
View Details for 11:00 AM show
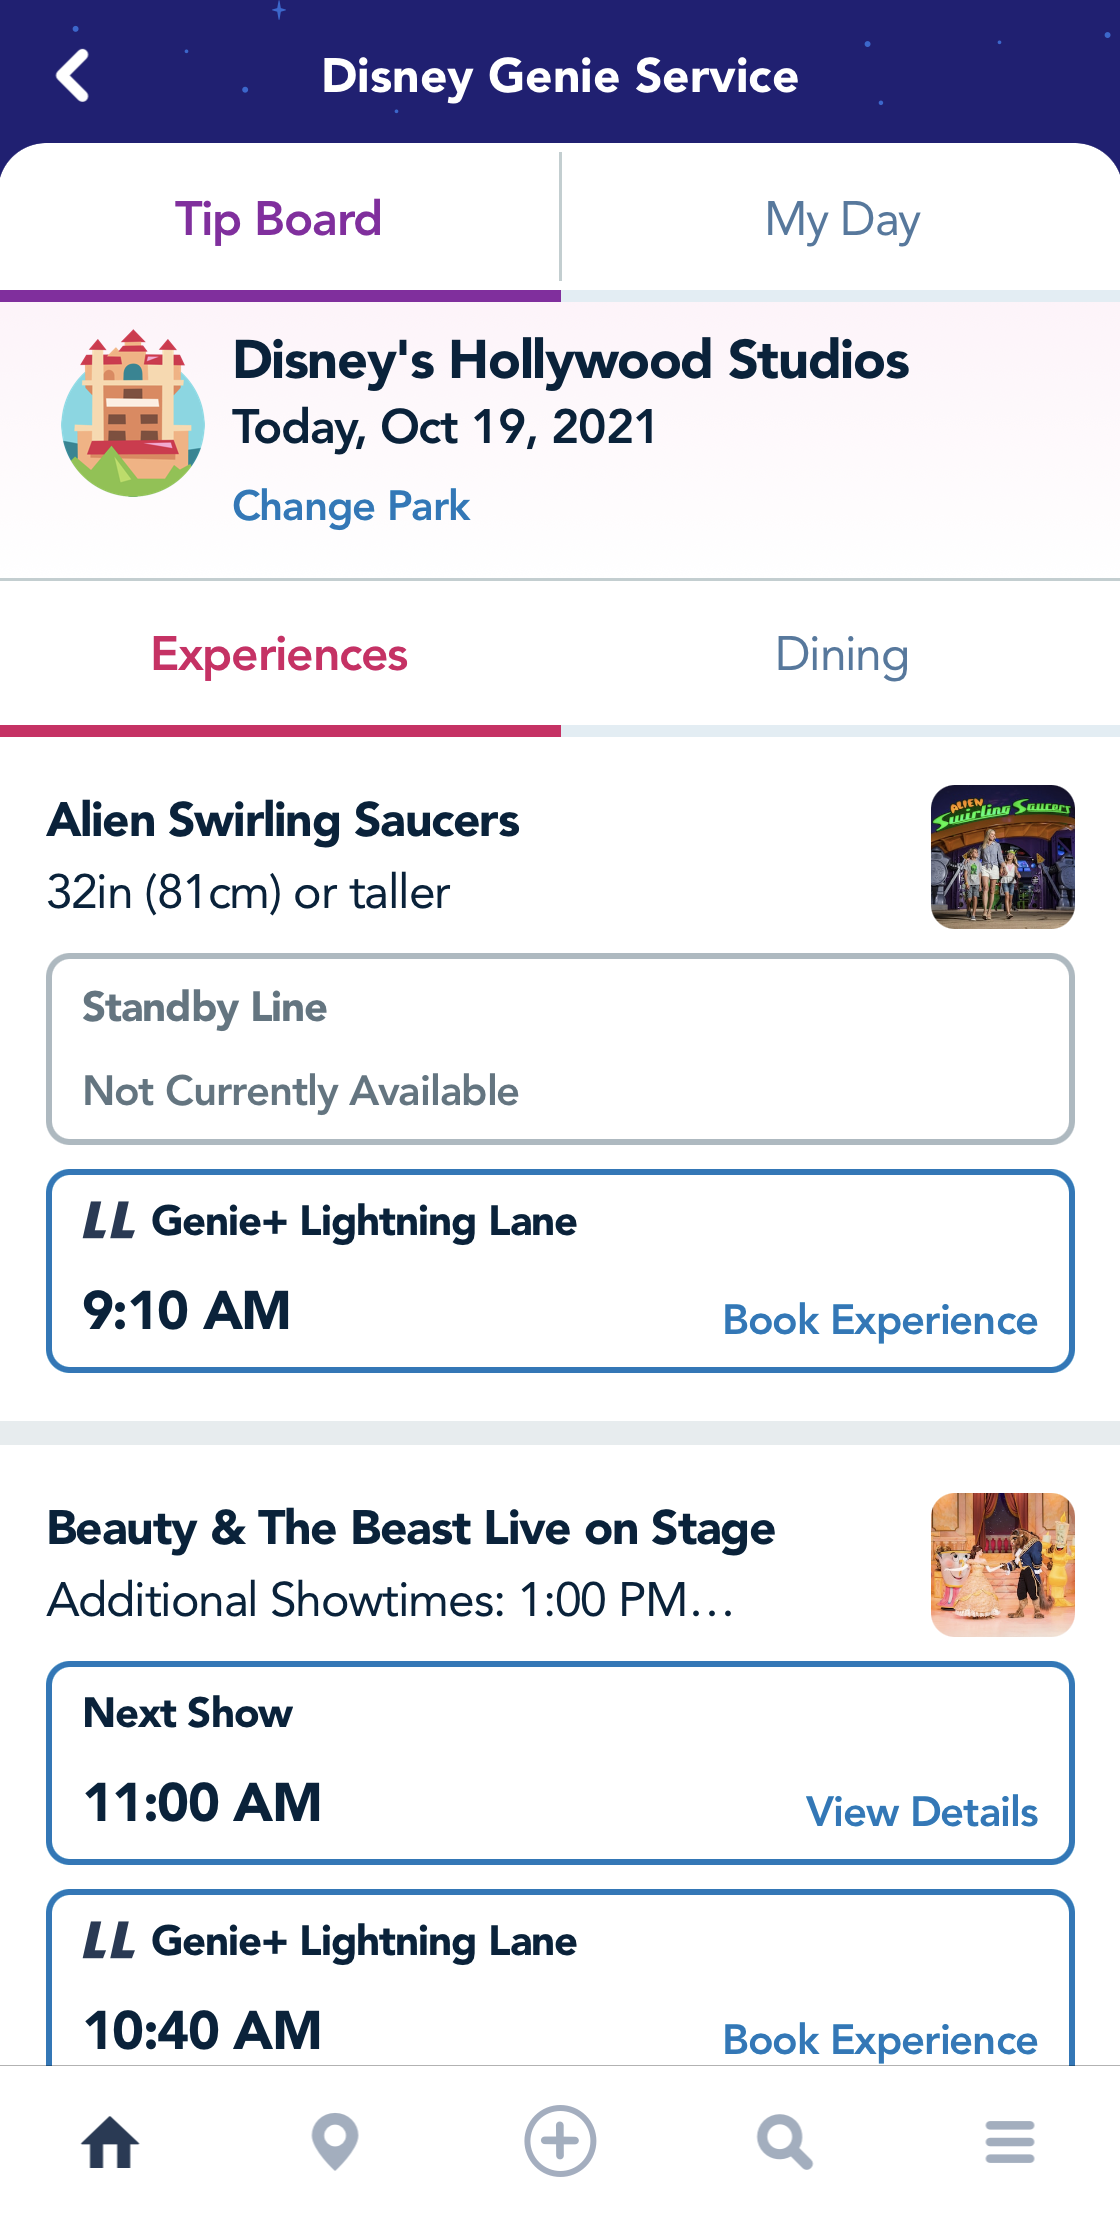(922, 1812)
